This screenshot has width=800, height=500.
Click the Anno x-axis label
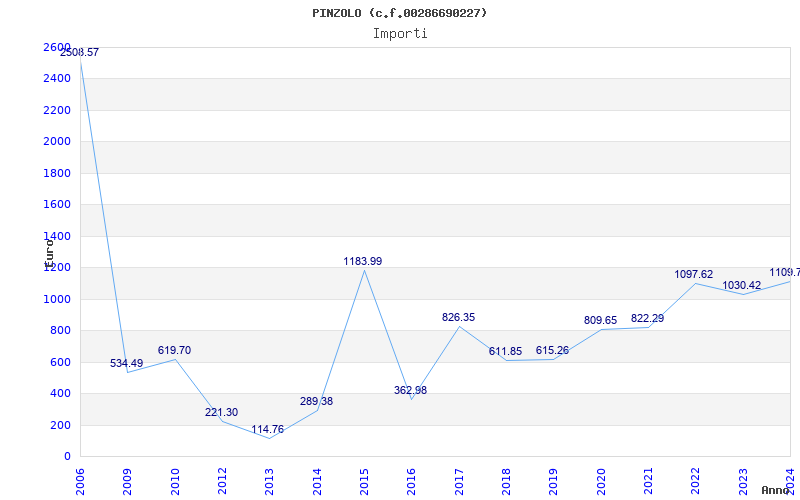coord(776,490)
